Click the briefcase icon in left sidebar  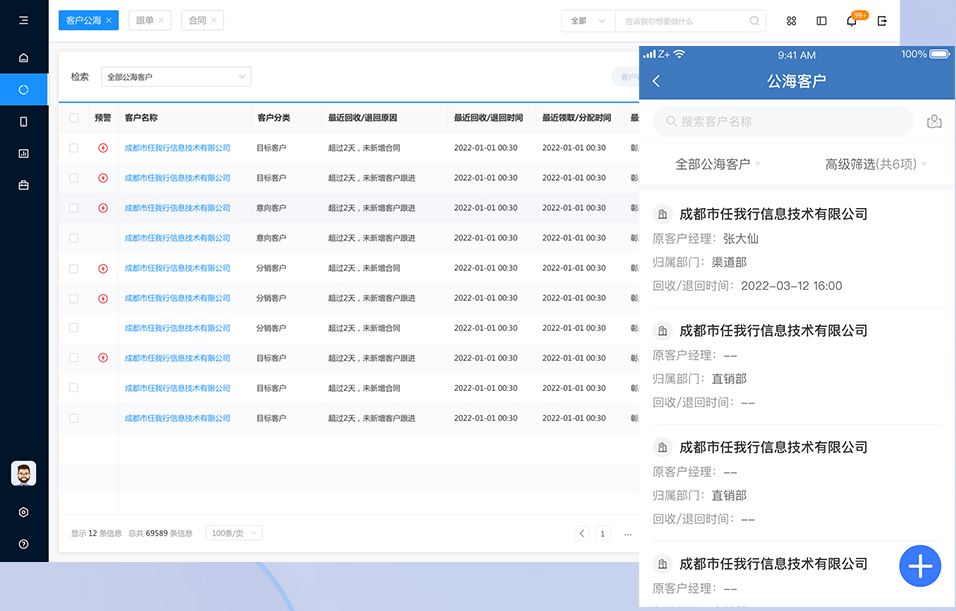[23, 184]
